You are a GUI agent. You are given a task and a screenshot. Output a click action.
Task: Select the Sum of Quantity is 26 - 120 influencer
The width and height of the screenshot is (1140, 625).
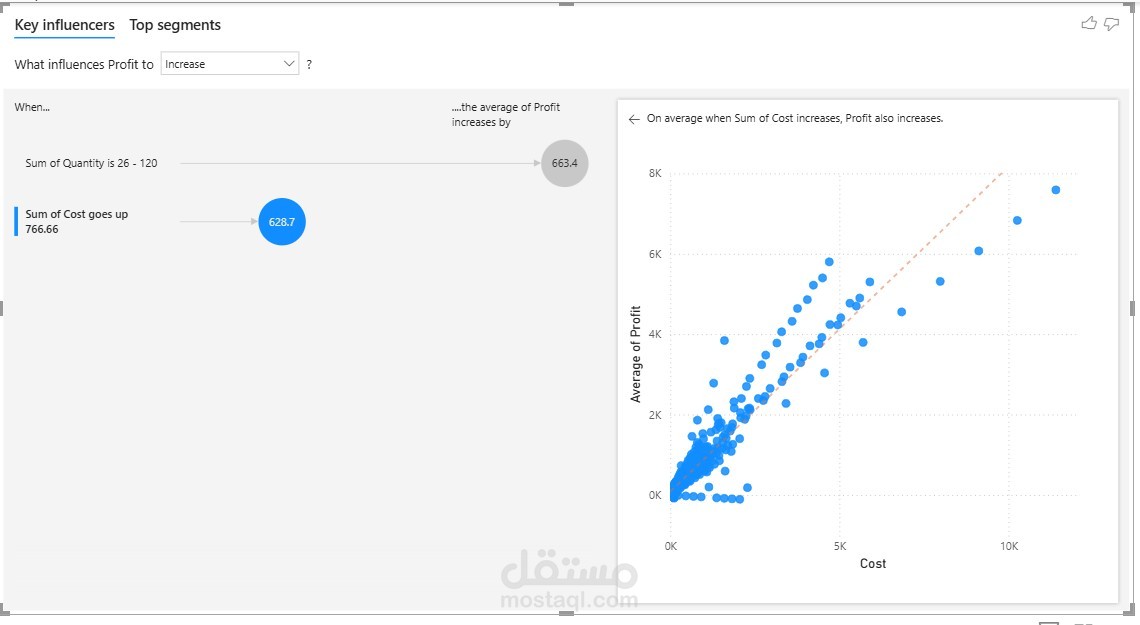(92, 164)
